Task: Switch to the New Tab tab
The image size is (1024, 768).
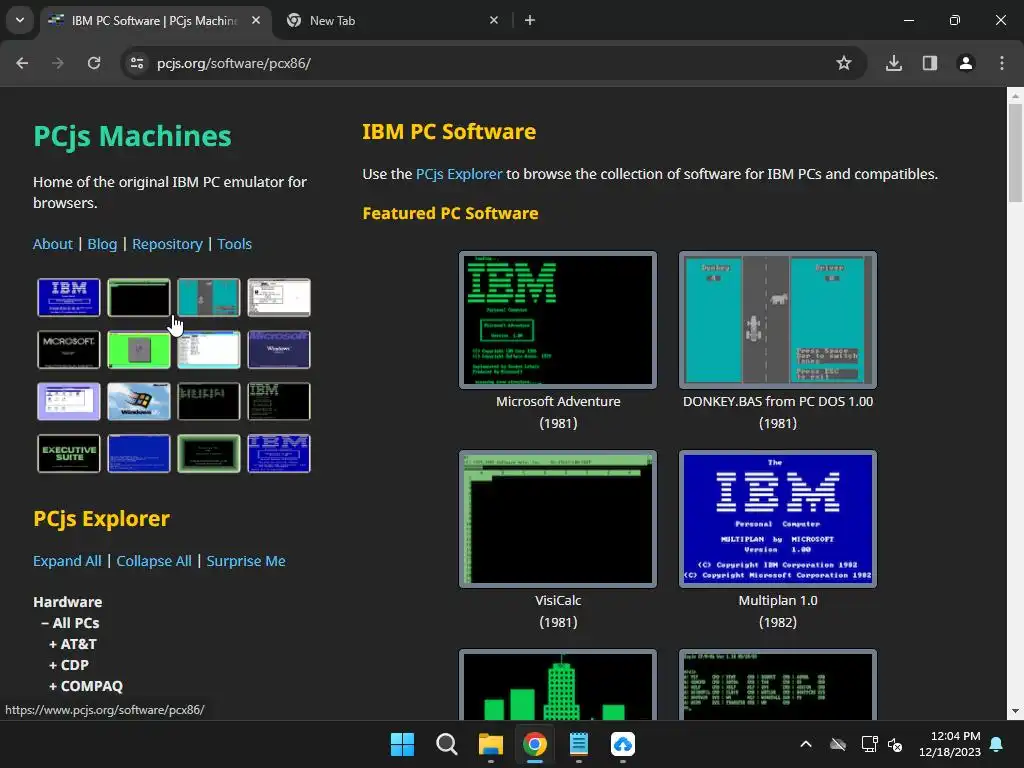Action: [391, 20]
